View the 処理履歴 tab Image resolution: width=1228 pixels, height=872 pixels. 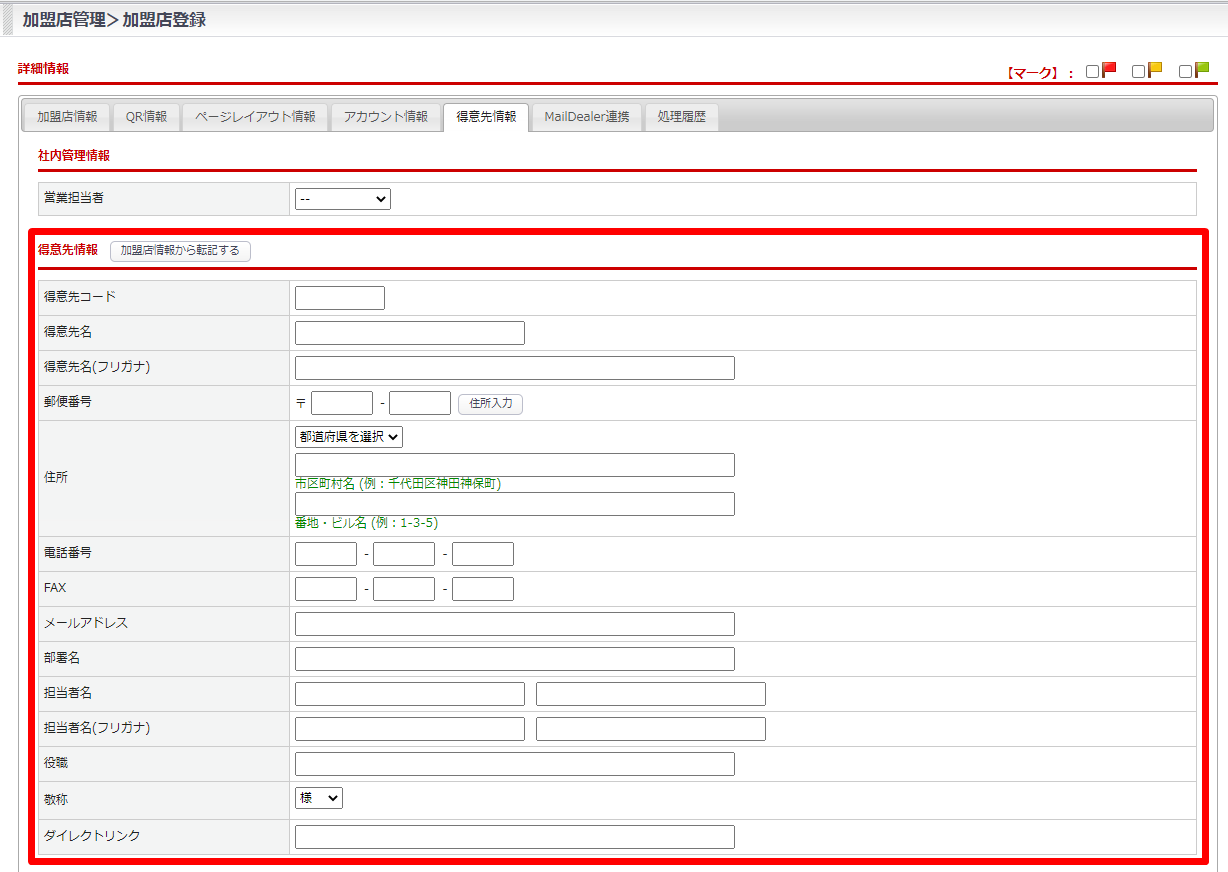pyautogui.click(x=681, y=117)
